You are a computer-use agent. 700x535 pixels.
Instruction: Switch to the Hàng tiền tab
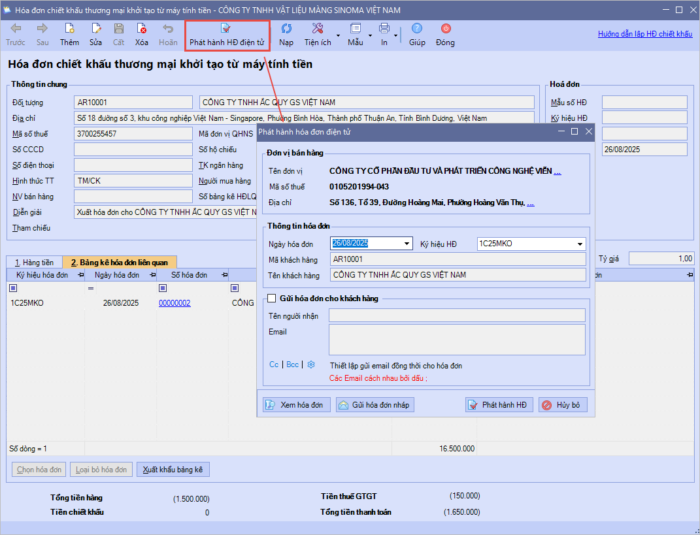(x=33, y=261)
